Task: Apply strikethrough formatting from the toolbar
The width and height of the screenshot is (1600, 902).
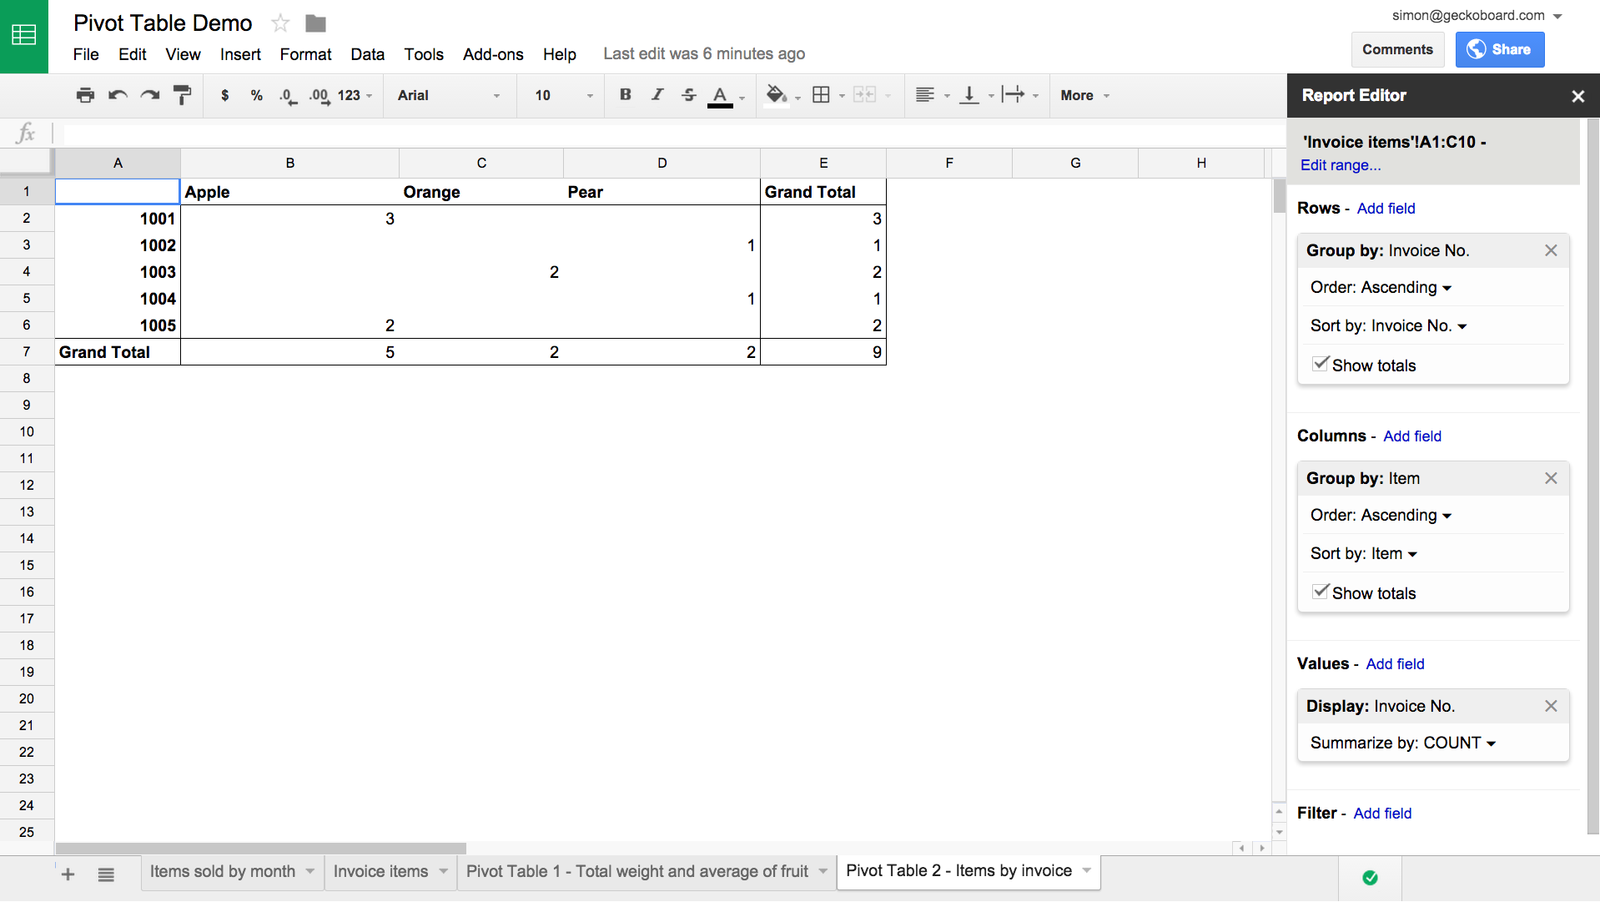Action: (x=689, y=95)
